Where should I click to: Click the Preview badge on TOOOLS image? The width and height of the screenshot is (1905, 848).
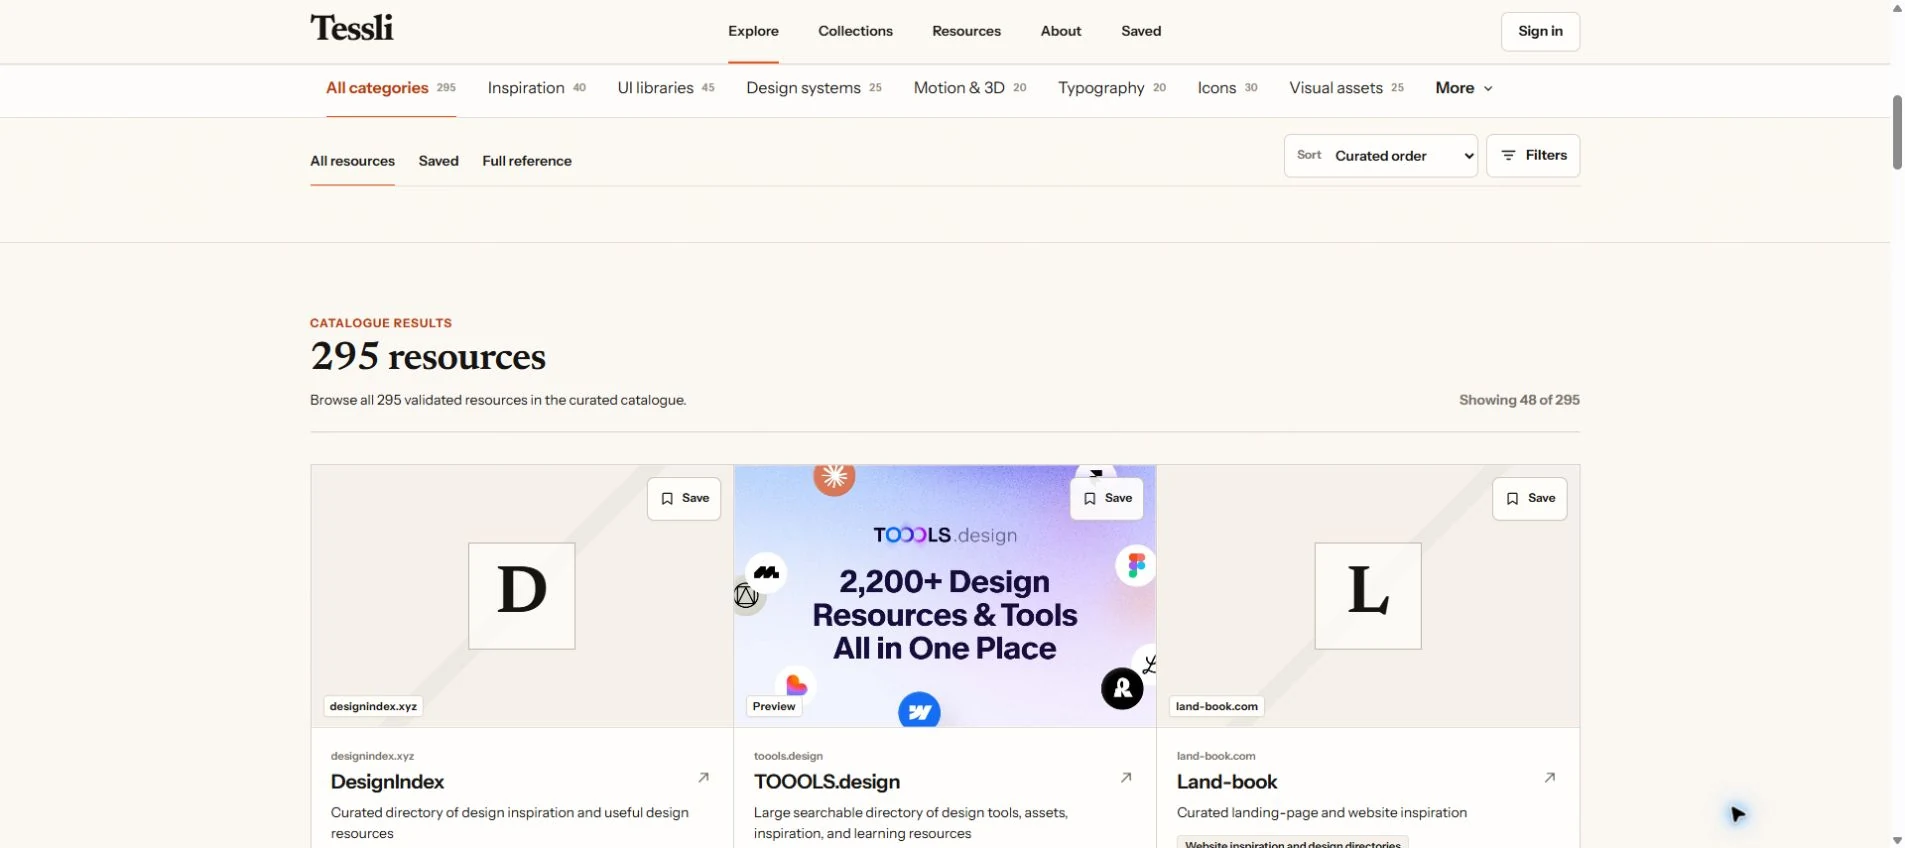click(x=774, y=706)
